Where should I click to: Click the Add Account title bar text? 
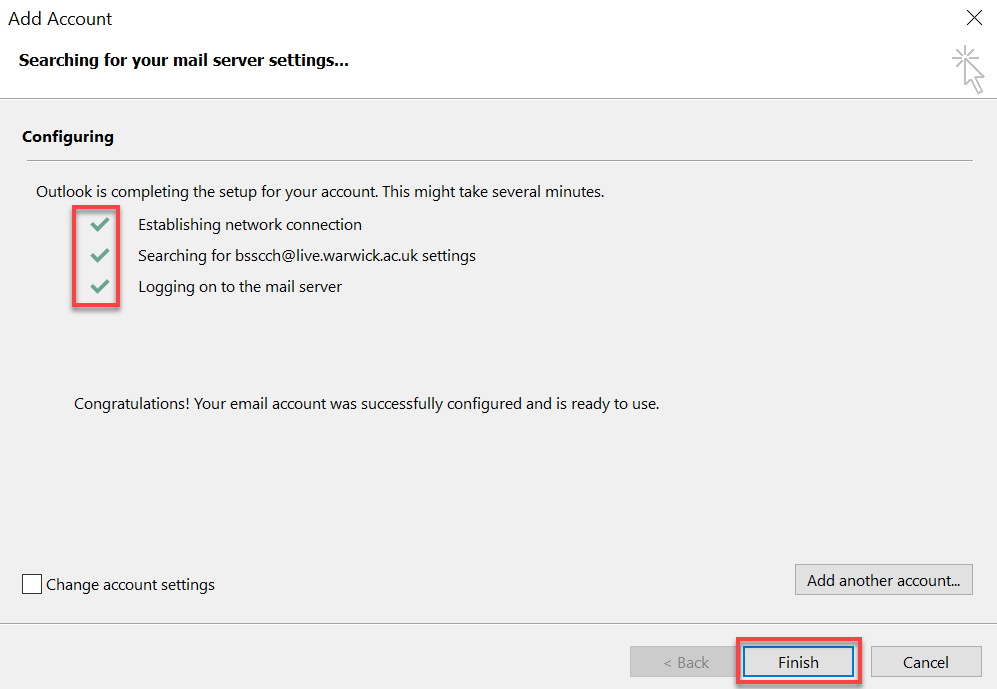click(60, 19)
